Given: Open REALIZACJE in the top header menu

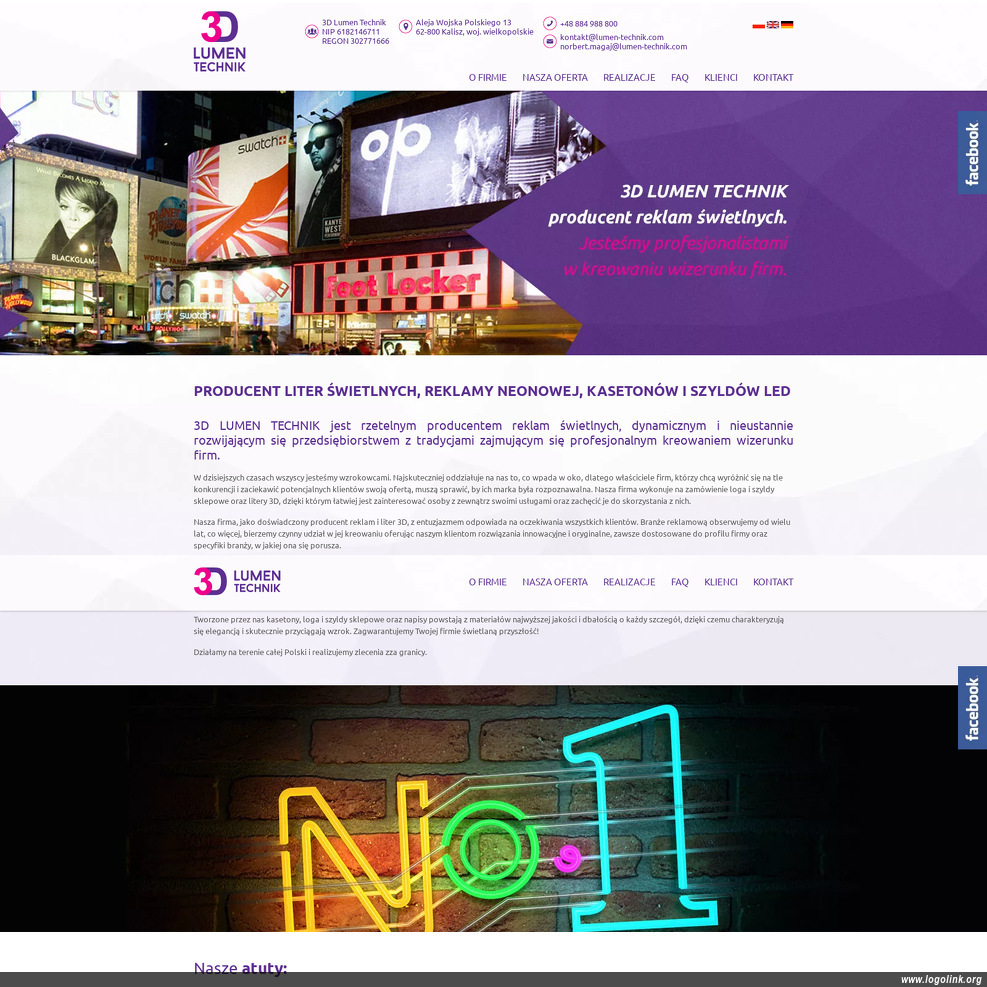Looking at the screenshot, I should point(629,77).
